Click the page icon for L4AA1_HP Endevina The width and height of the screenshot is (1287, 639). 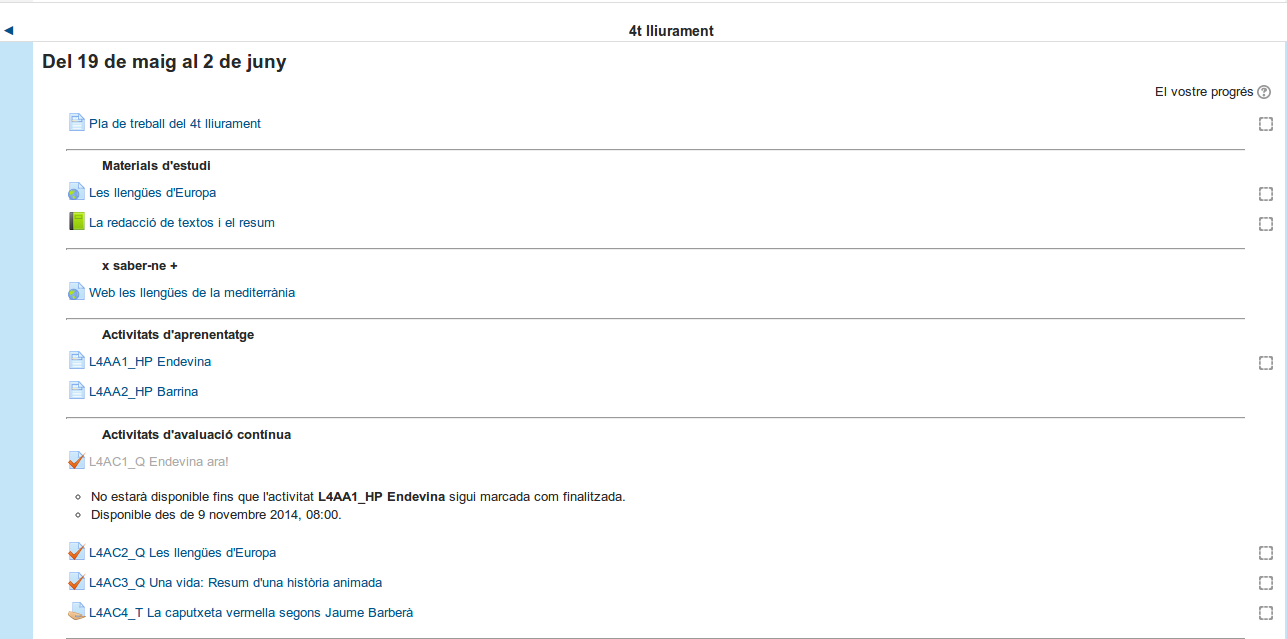pos(76,361)
